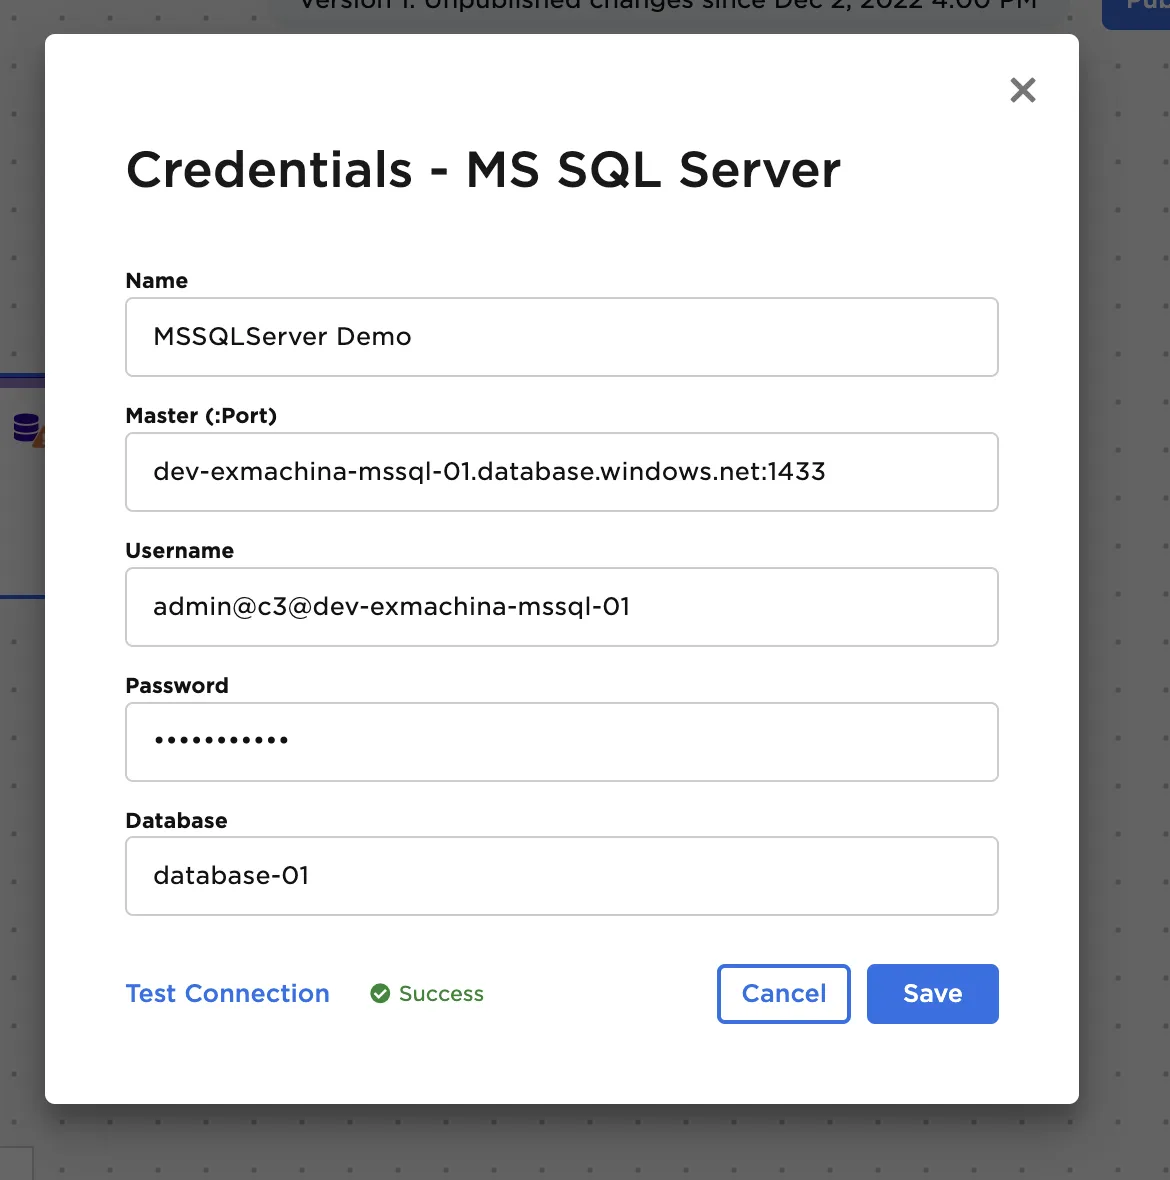The image size is (1170, 1180).
Task: Click the masked Password field
Action: pos(562,742)
